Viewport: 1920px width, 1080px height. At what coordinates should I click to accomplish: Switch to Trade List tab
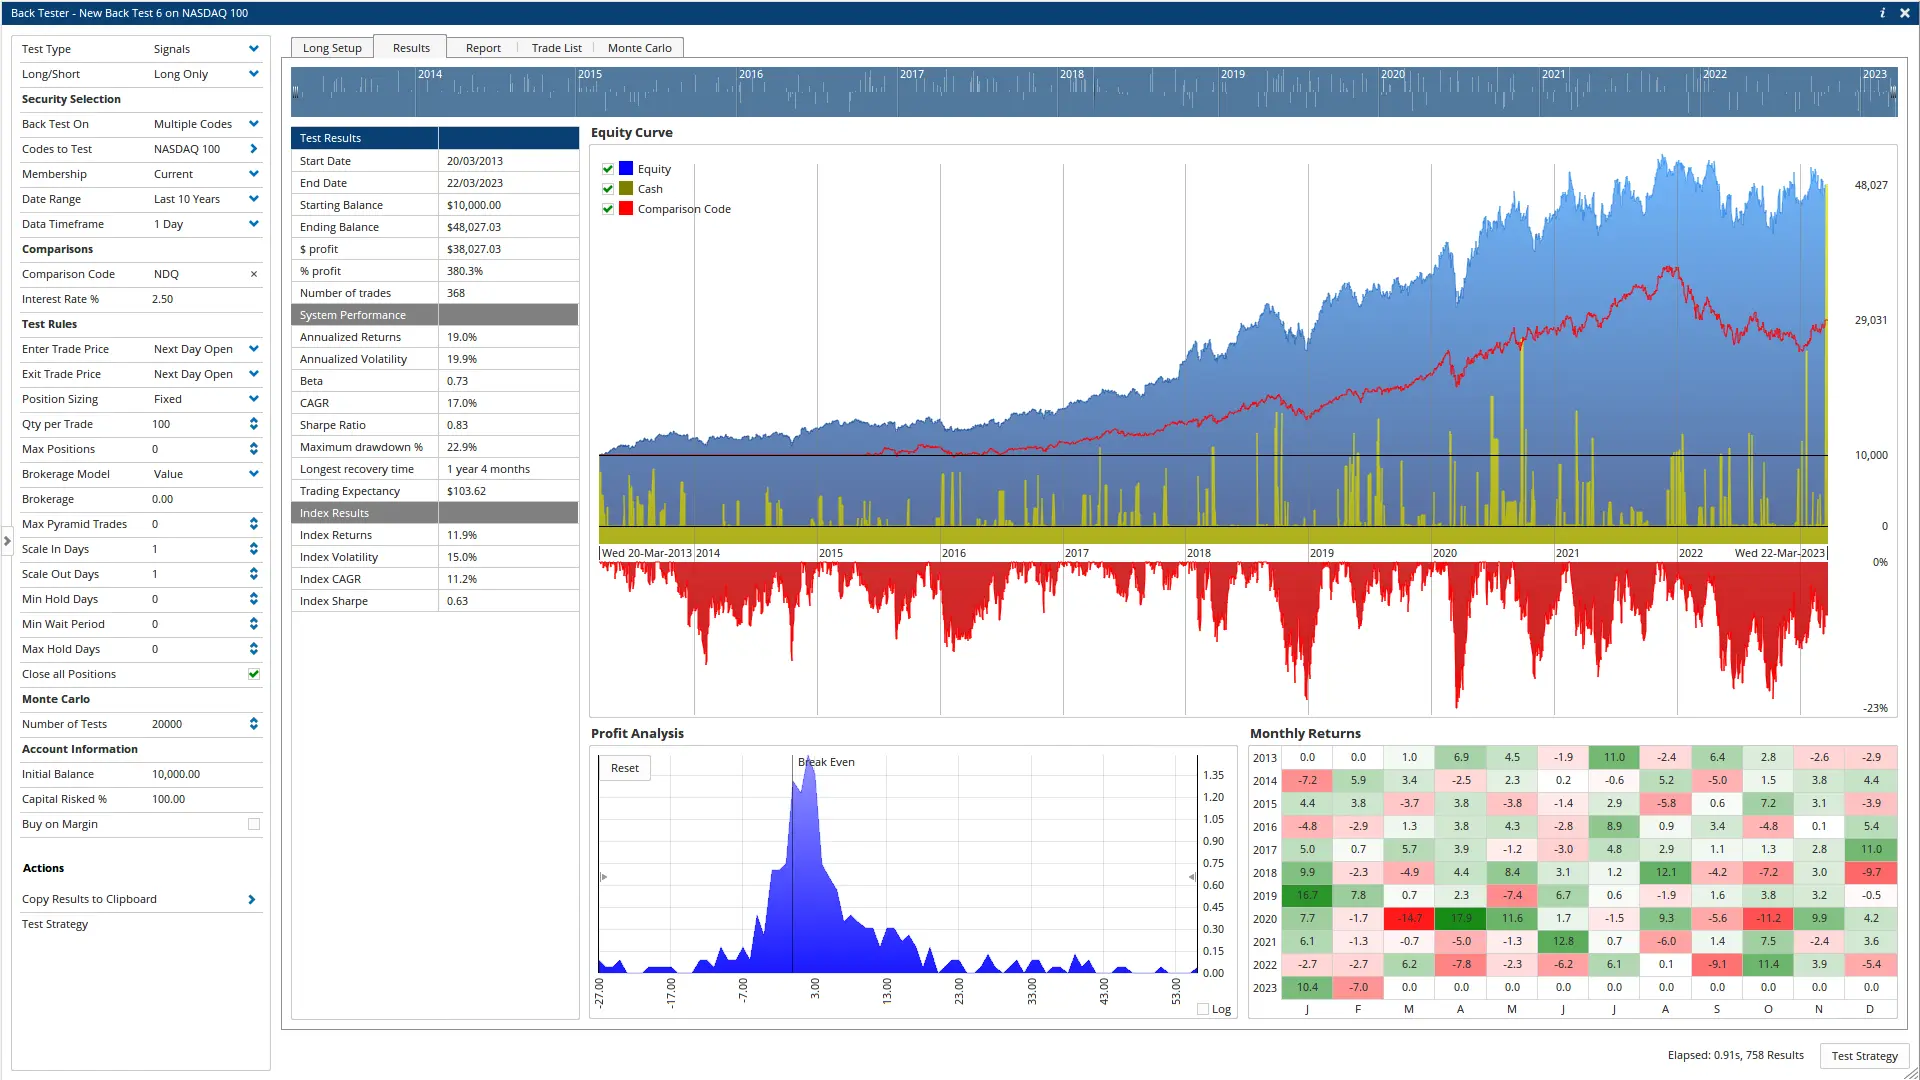556,48
